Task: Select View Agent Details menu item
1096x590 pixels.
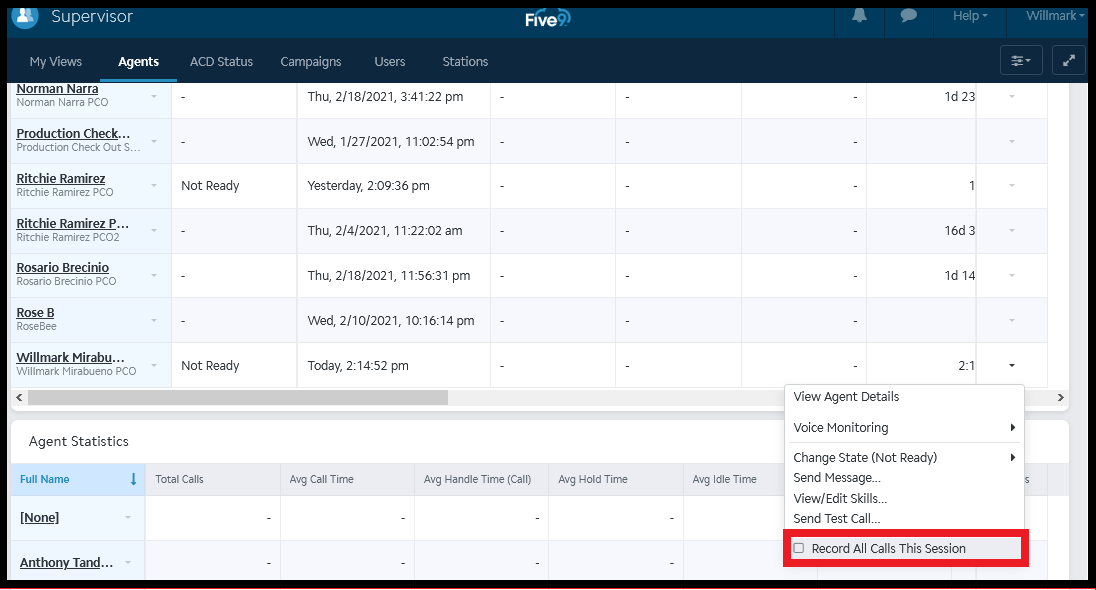Action: [846, 397]
